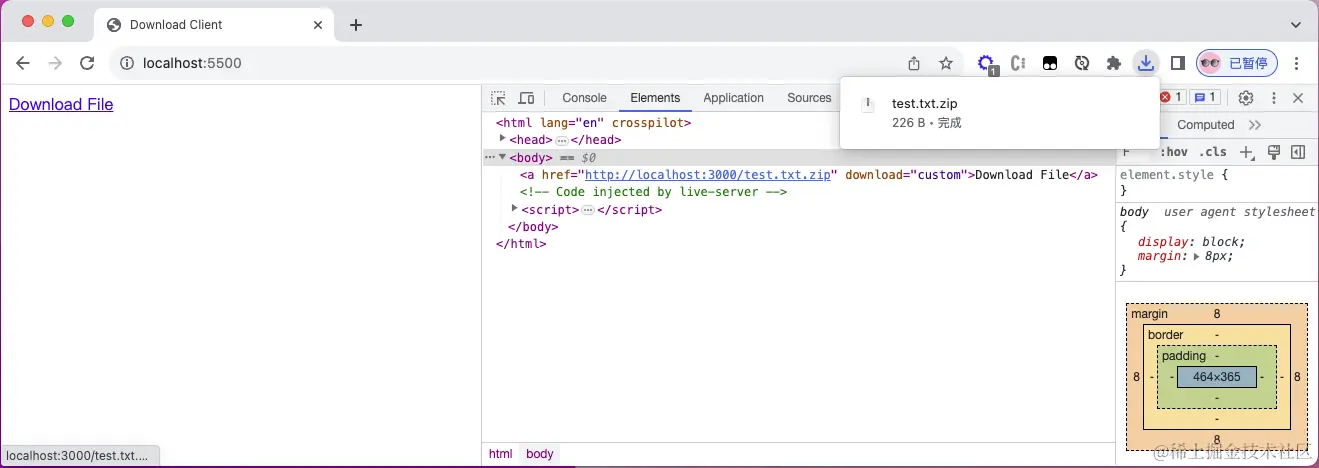
Task: Expand the head element node
Action: [503, 139]
